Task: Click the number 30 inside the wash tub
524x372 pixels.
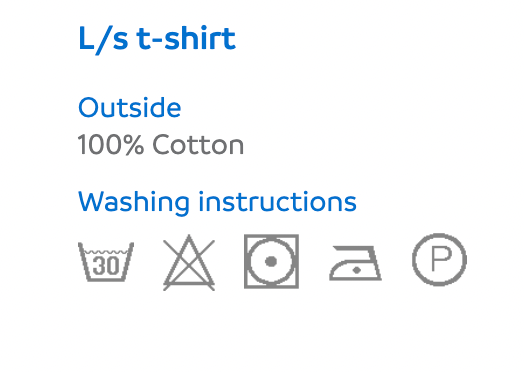Action: (x=106, y=266)
